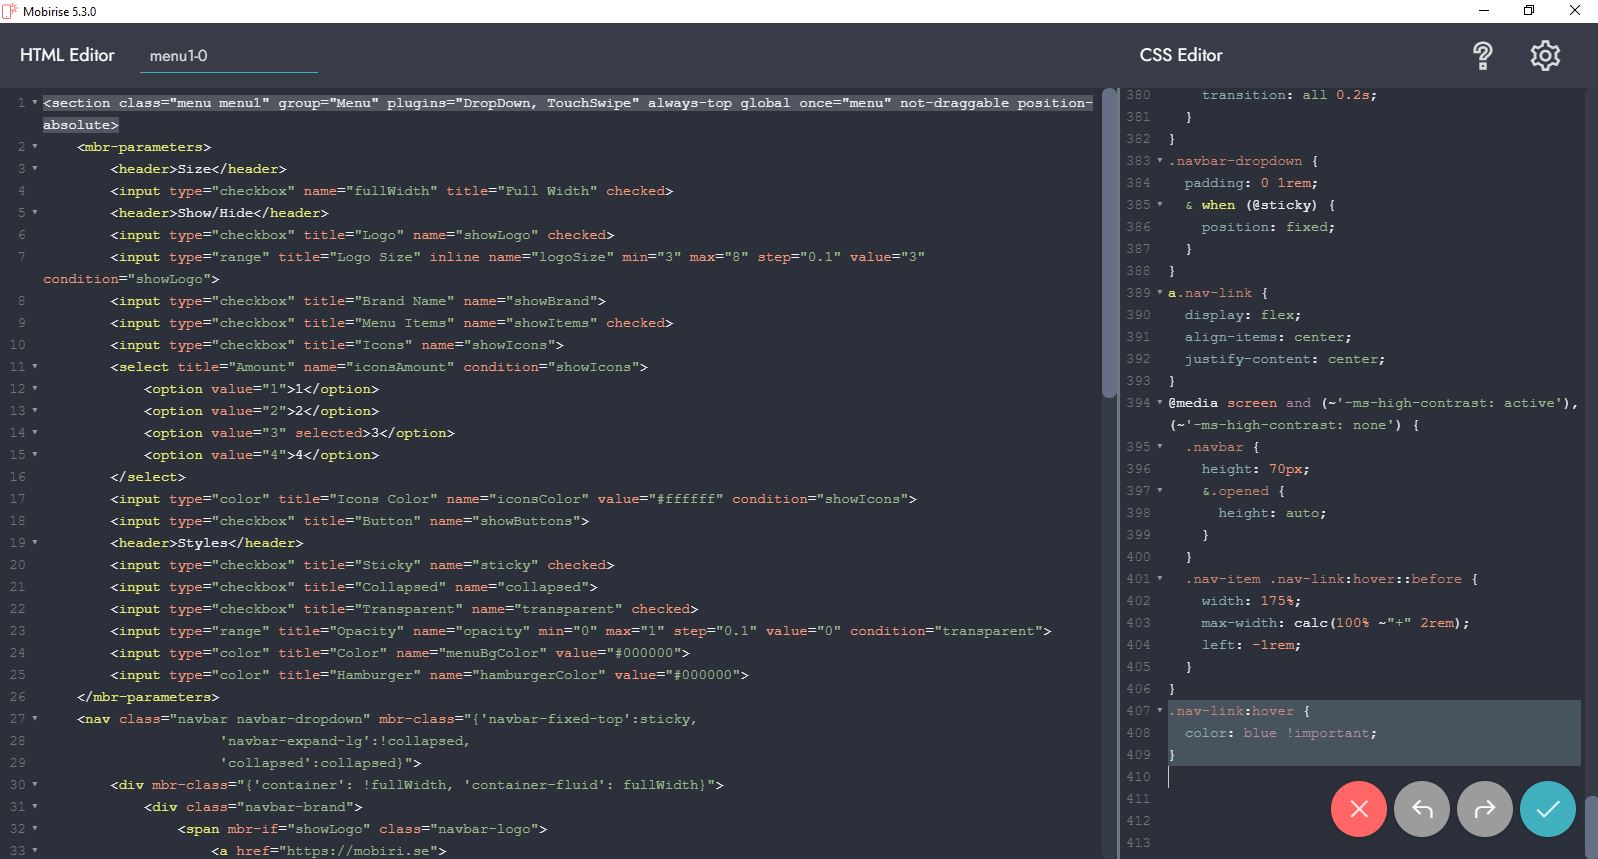The image size is (1598, 859).
Task: Click the redo arrow button
Action: point(1484,809)
